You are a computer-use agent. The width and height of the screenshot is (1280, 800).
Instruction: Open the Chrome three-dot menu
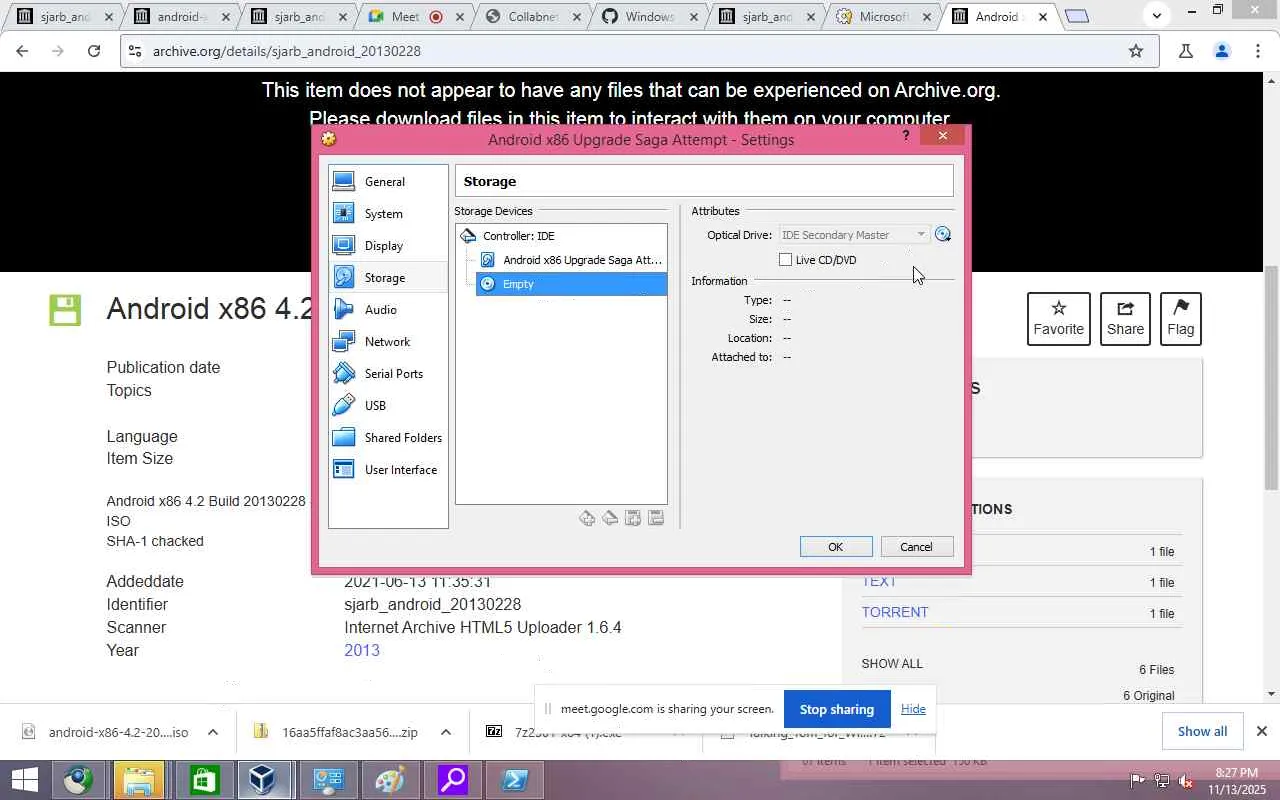(1258, 51)
